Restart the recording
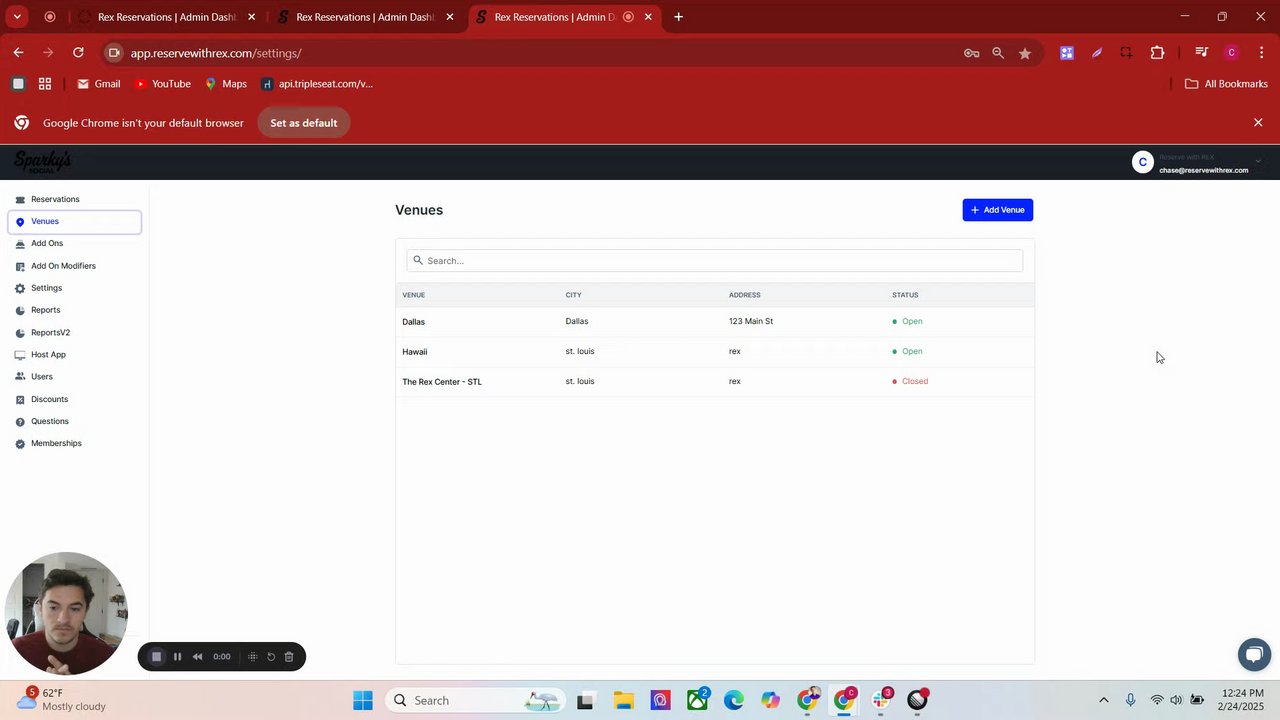The height and width of the screenshot is (720, 1280). (271, 657)
